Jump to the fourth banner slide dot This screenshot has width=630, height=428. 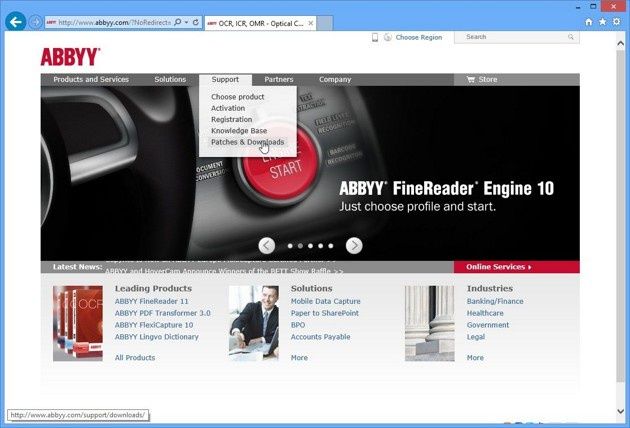tap(320, 246)
